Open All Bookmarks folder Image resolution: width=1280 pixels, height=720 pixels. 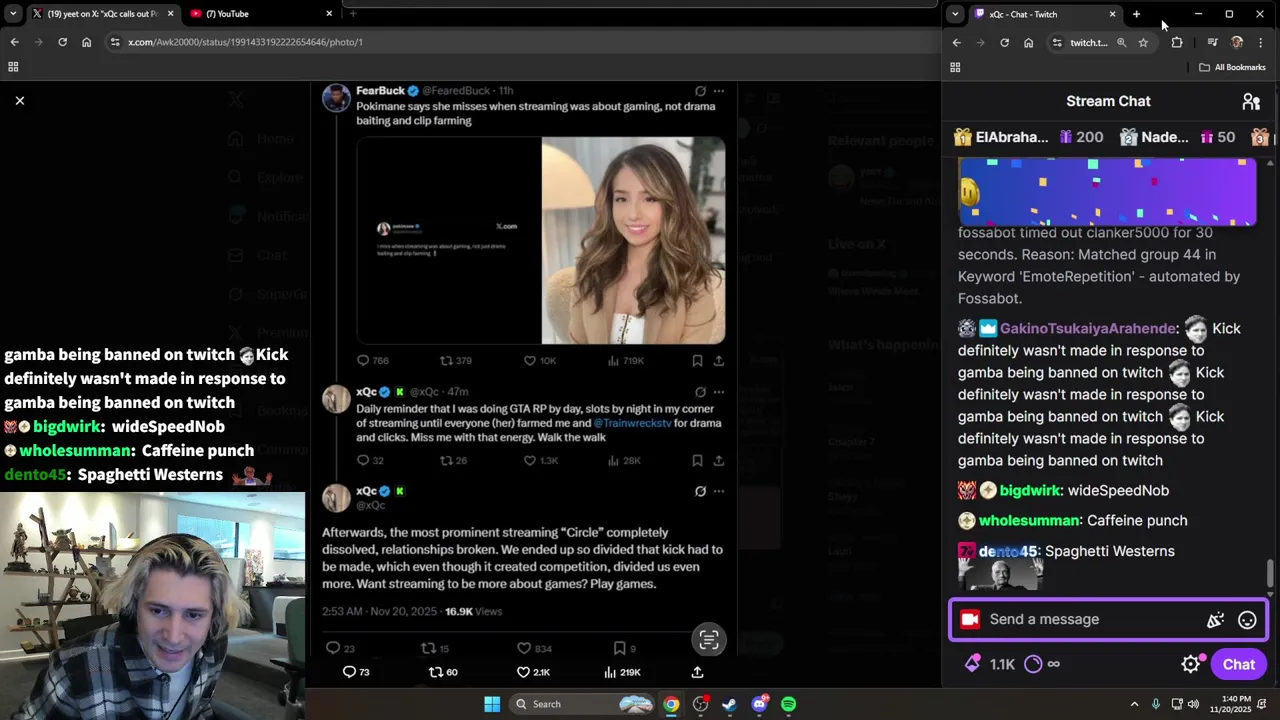coord(1232,67)
